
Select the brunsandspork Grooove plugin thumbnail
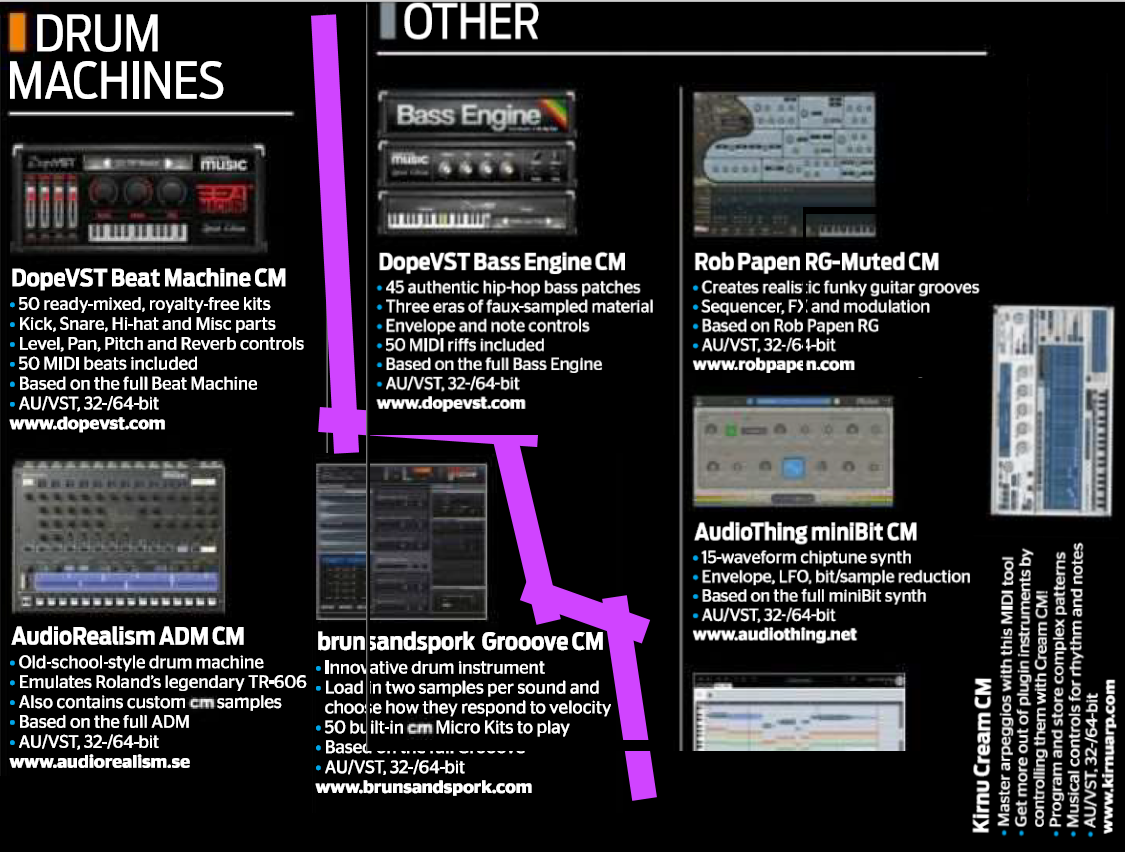point(402,541)
